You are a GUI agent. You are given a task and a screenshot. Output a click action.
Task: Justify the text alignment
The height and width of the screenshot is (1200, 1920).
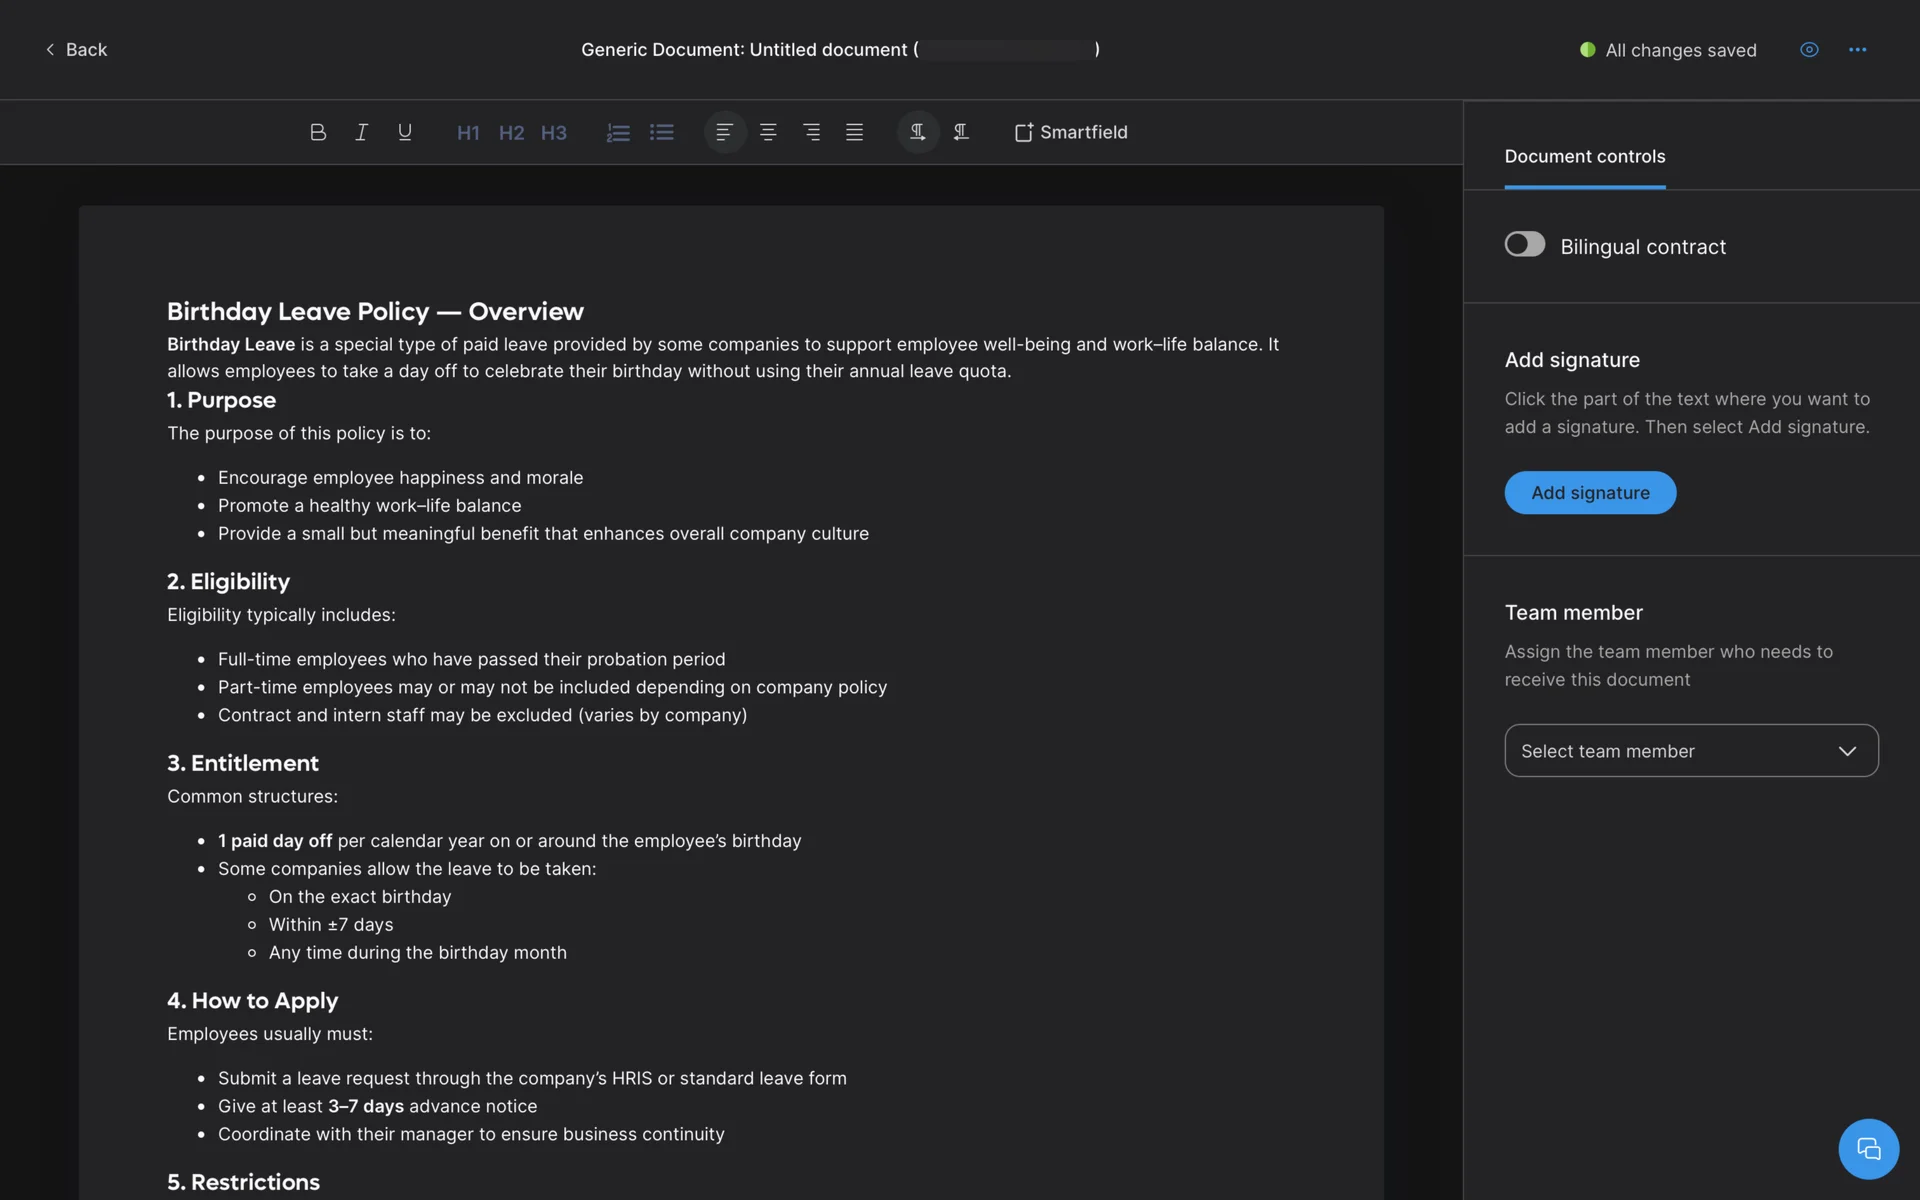[x=854, y=132]
